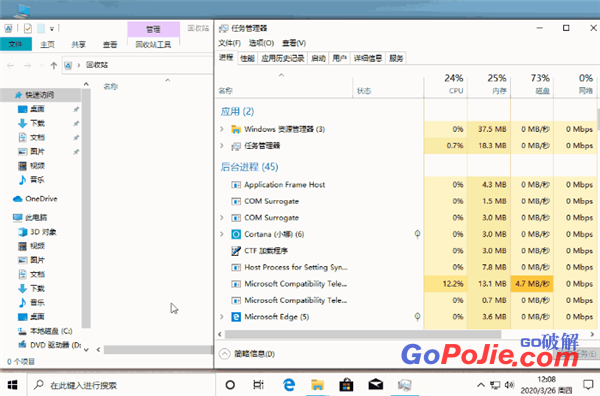Viewport: 600px width, 396px height.
Task: Open Options menu in Task Manager
Action: [x=261, y=43]
